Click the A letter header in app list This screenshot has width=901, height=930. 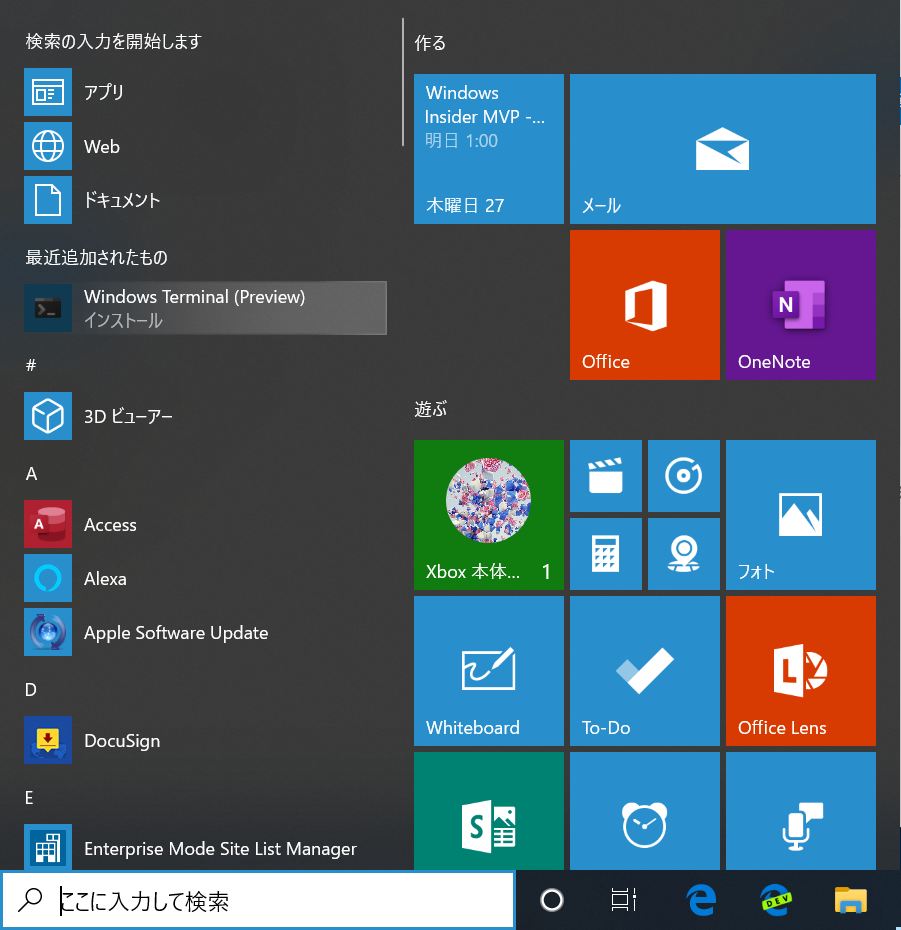pos(31,474)
